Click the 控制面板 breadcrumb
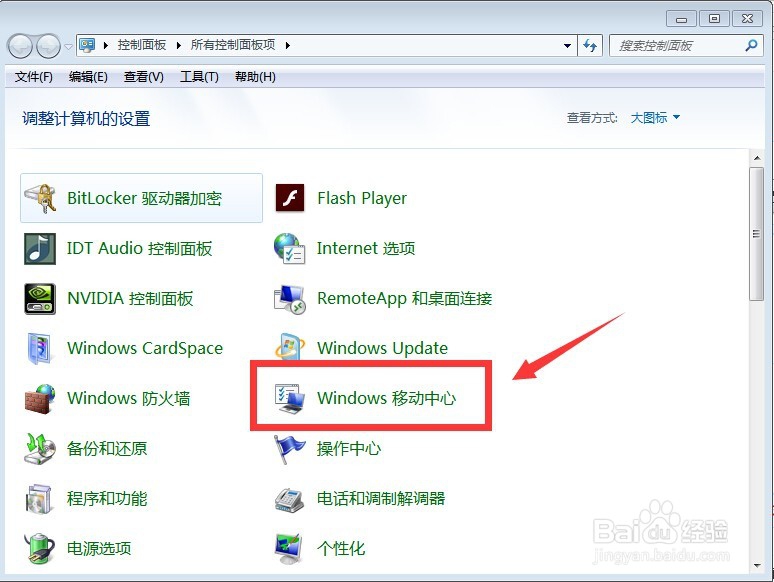The image size is (774, 582). click(x=142, y=45)
